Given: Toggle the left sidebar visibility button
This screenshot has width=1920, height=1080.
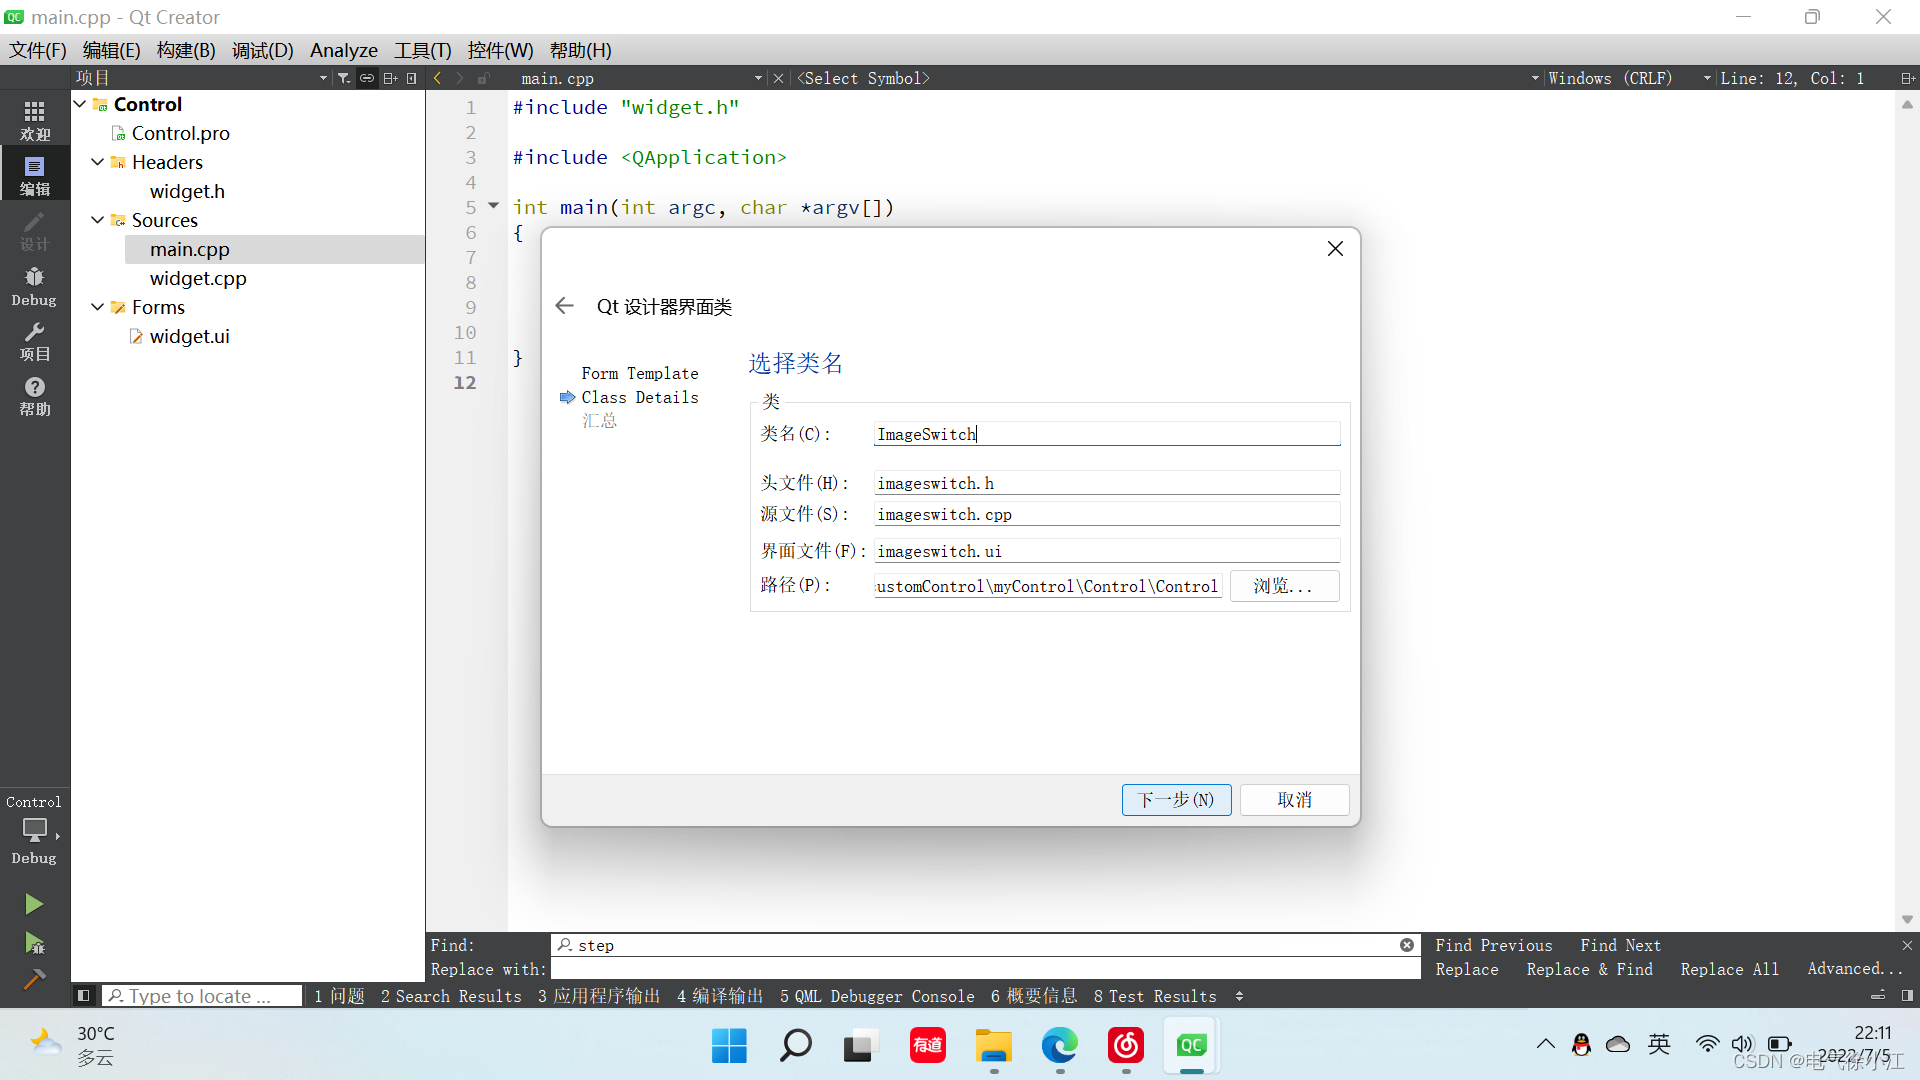Looking at the screenshot, I should (x=84, y=996).
